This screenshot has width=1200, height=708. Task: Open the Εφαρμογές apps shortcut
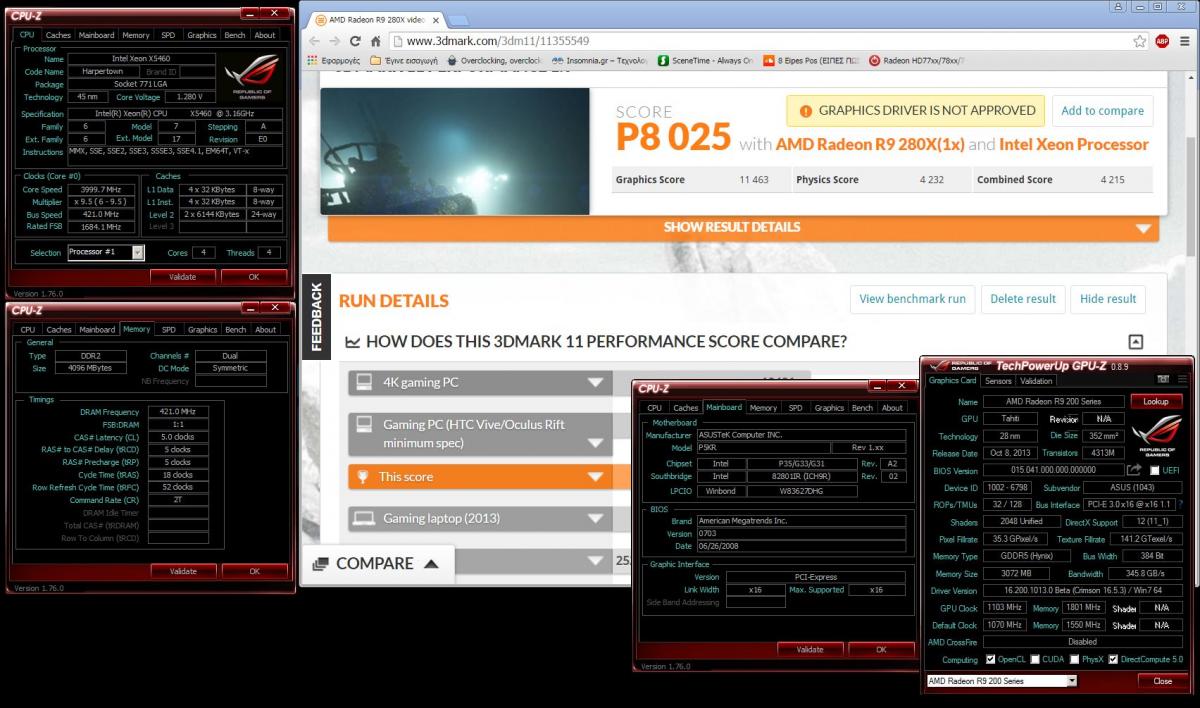coord(332,60)
